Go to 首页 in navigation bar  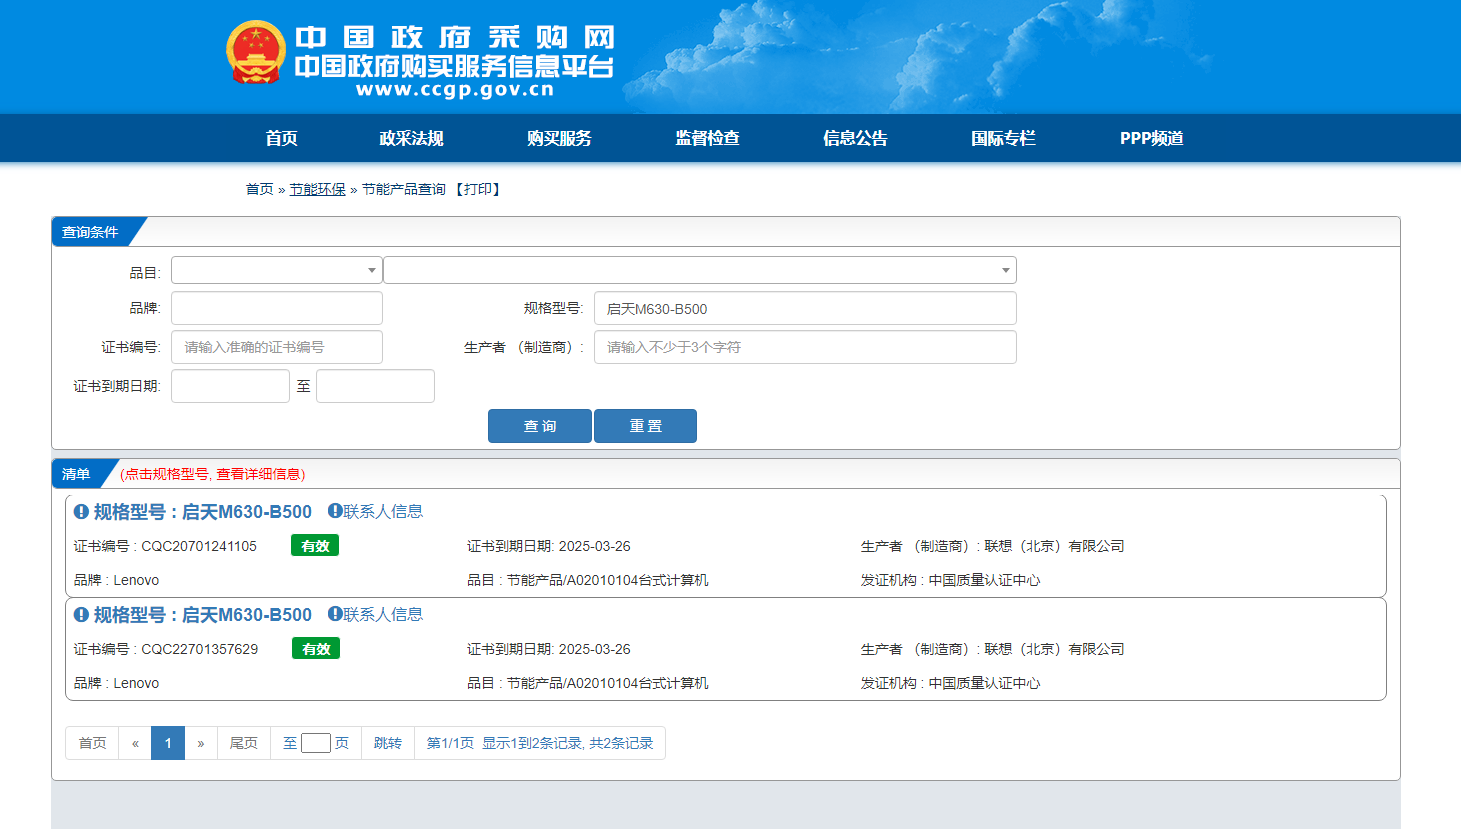(282, 138)
